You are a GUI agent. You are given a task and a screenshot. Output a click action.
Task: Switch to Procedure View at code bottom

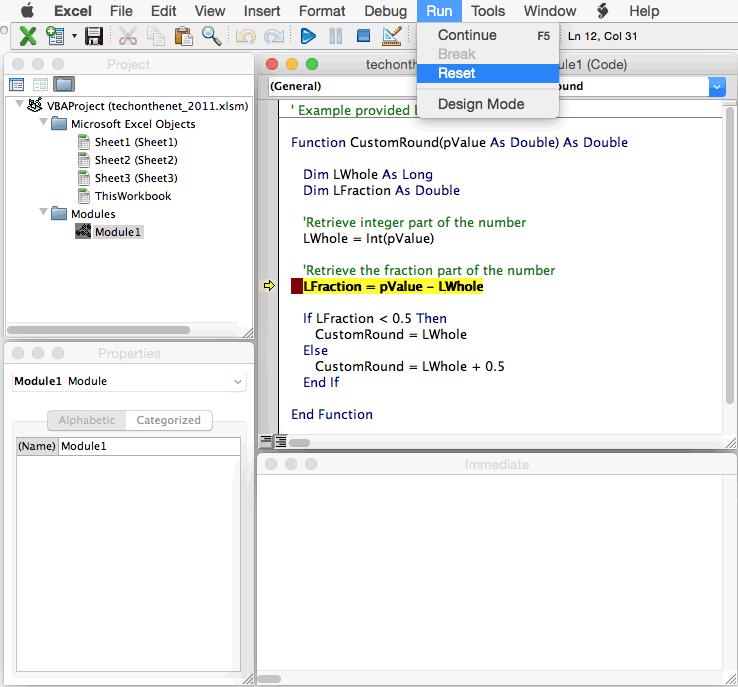pyautogui.click(x=266, y=440)
